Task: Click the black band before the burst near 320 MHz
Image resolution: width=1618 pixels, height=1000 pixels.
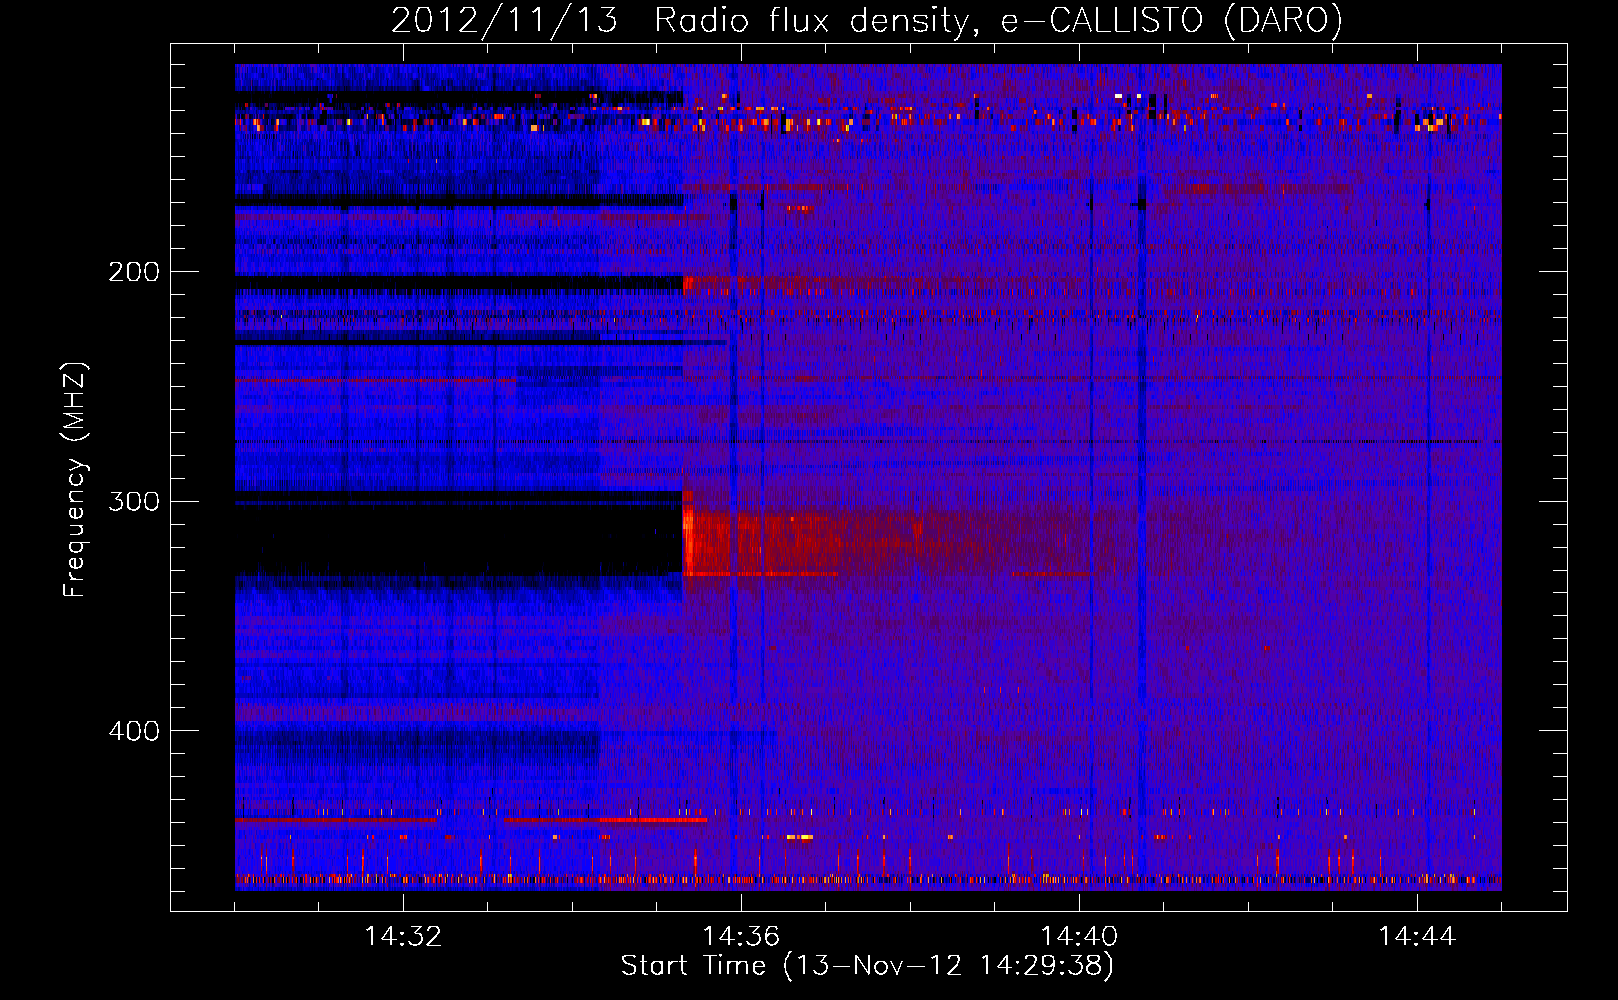Action: coord(459,540)
